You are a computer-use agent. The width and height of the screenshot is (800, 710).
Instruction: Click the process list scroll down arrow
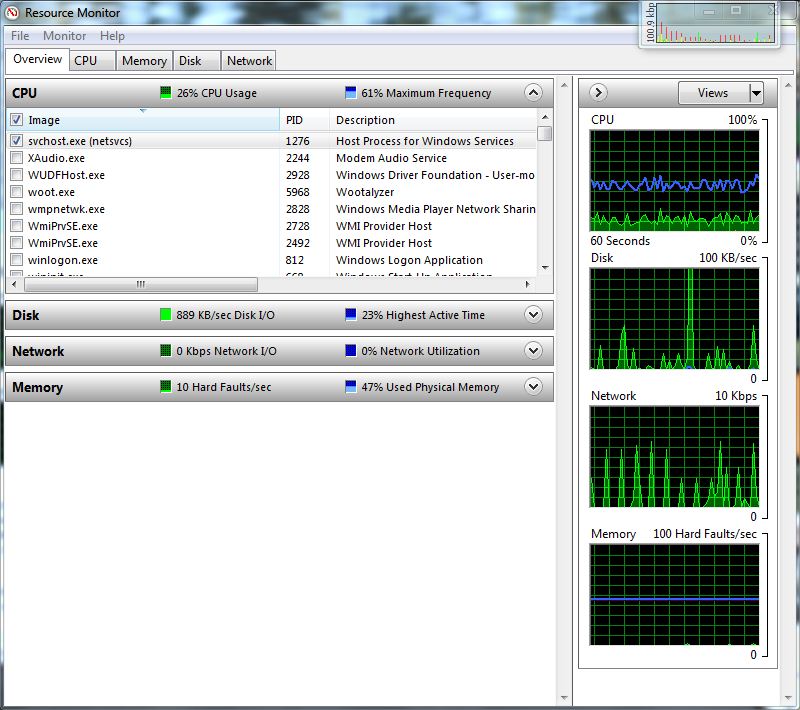(545, 267)
